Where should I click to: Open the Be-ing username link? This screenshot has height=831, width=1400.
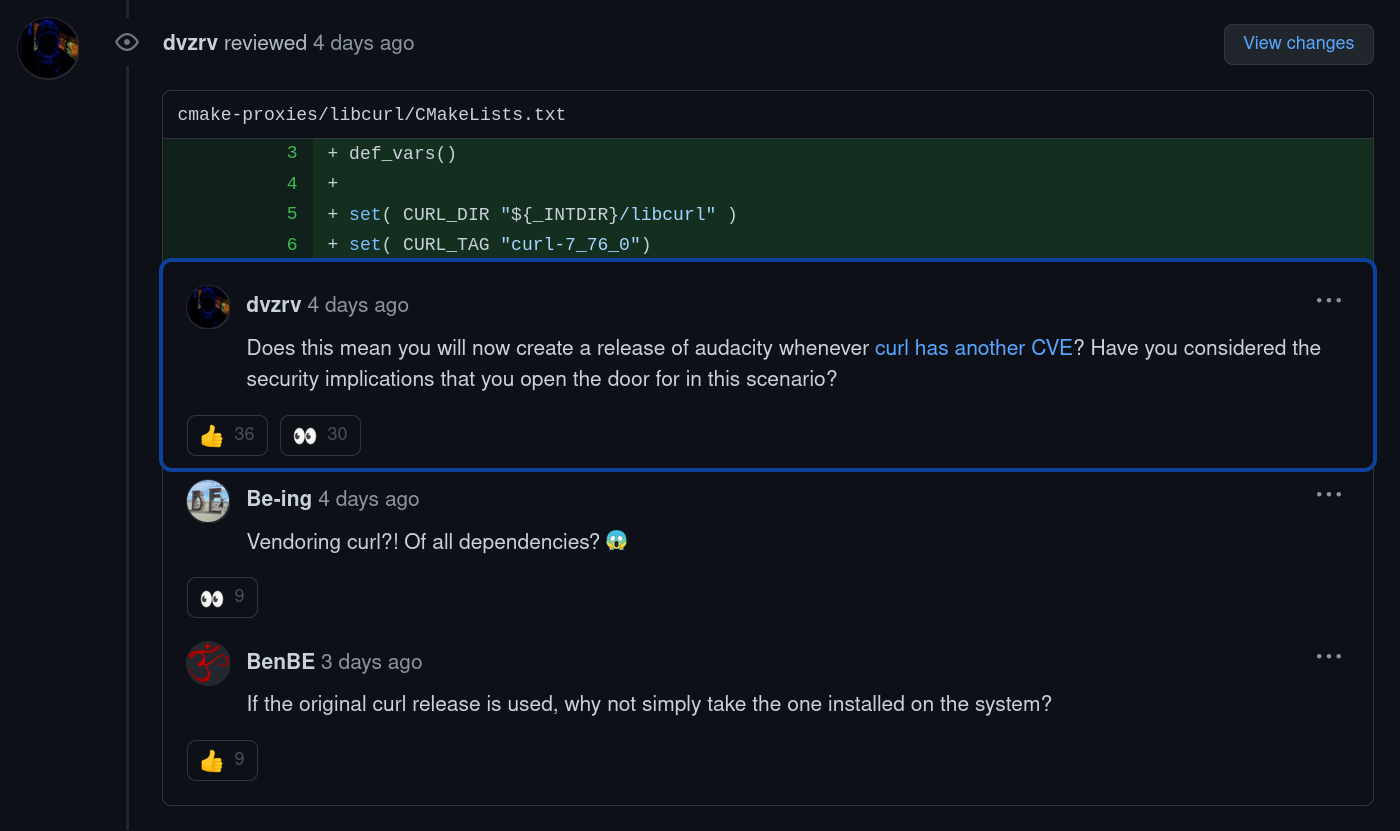pyautogui.click(x=279, y=499)
